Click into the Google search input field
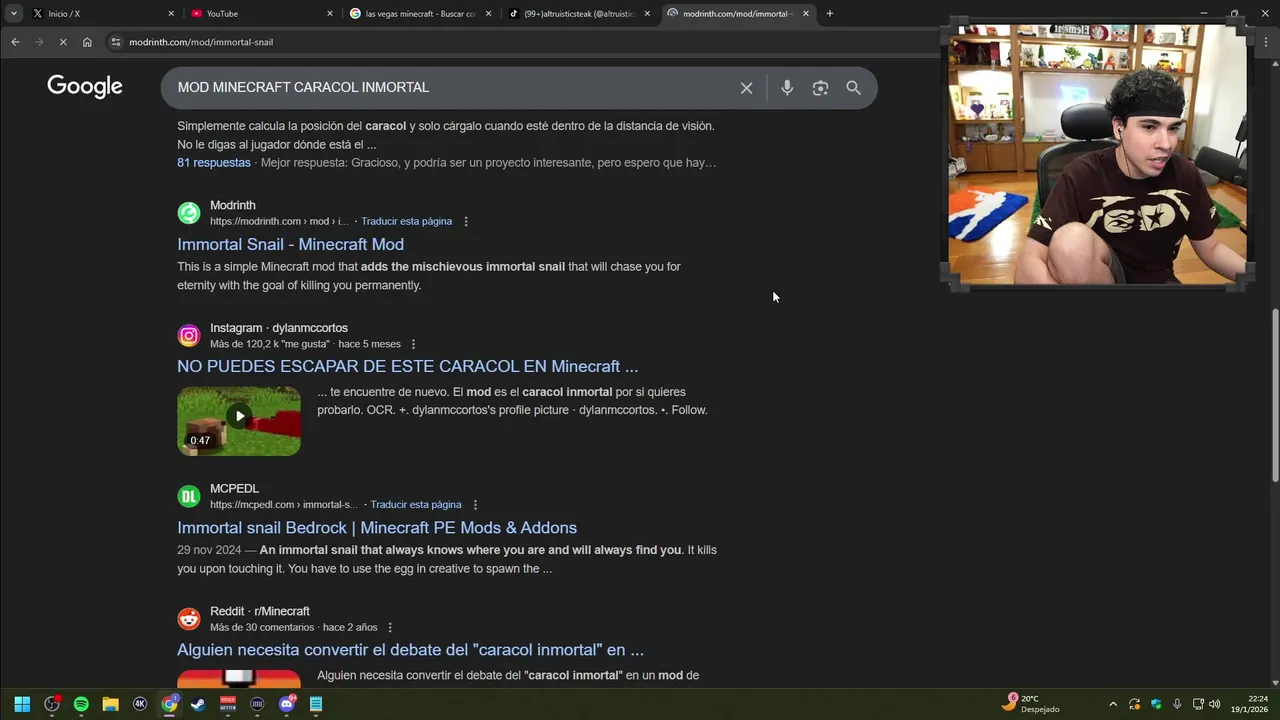 tap(450, 88)
